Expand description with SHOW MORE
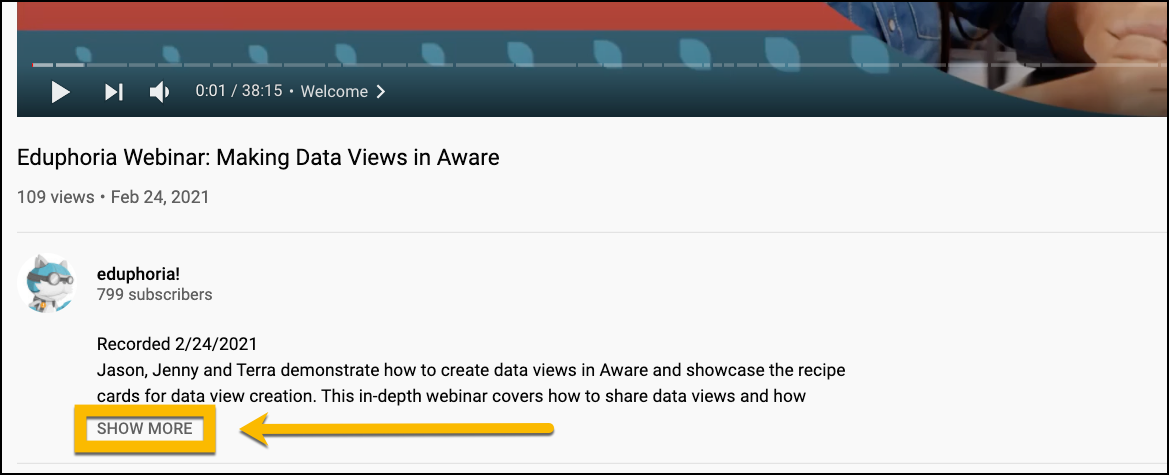This screenshot has height=475, width=1169. pyautogui.click(x=145, y=429)
